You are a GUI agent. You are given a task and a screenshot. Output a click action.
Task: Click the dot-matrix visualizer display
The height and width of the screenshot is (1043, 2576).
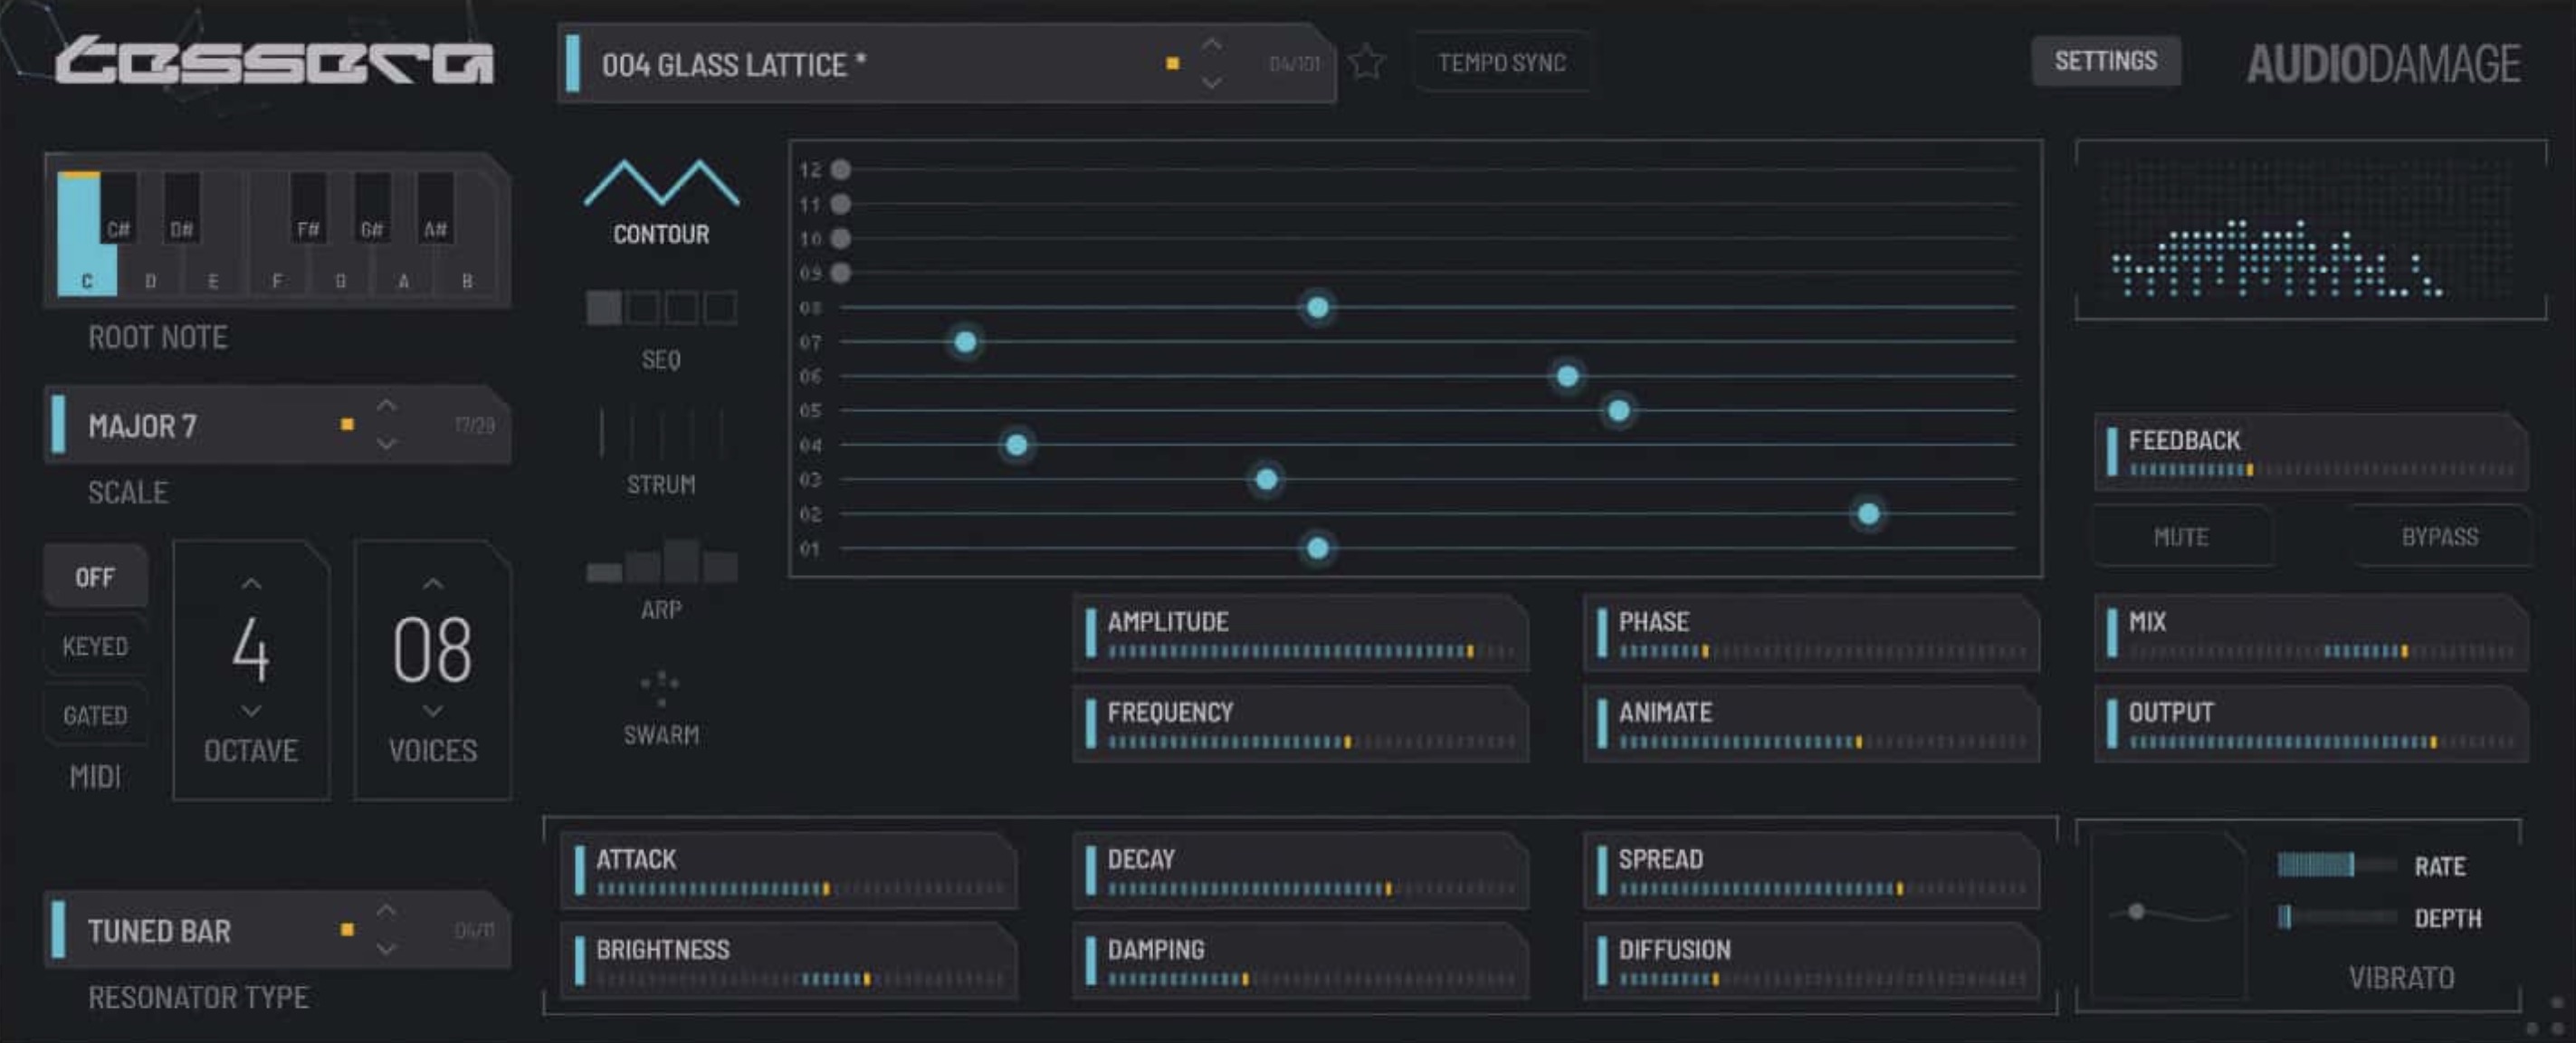(2311, 230)
